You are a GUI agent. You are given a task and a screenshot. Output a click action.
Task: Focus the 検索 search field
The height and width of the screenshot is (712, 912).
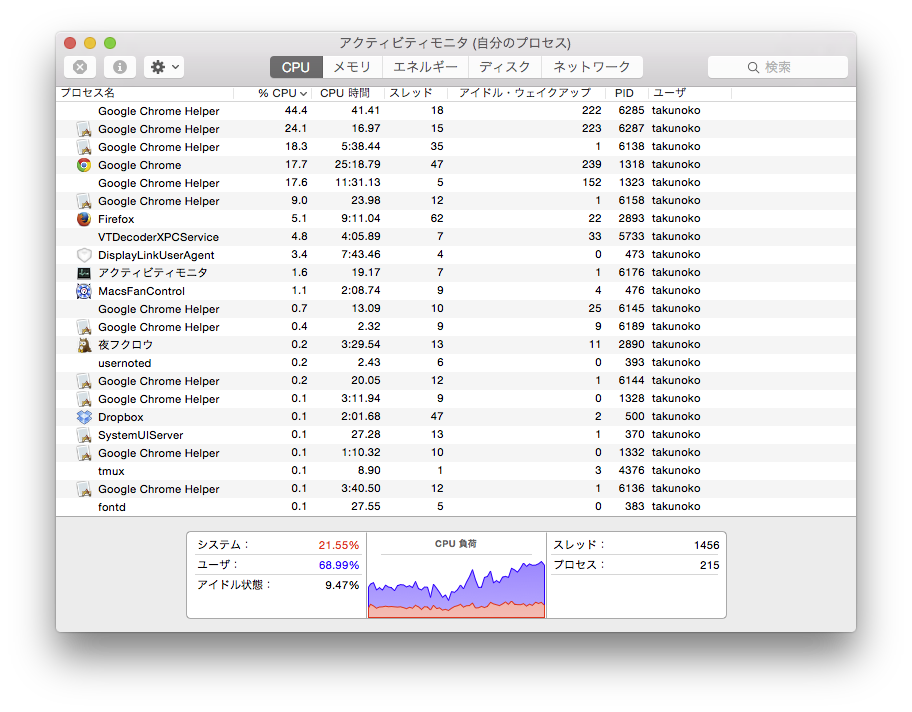click(x=778, y=67)
